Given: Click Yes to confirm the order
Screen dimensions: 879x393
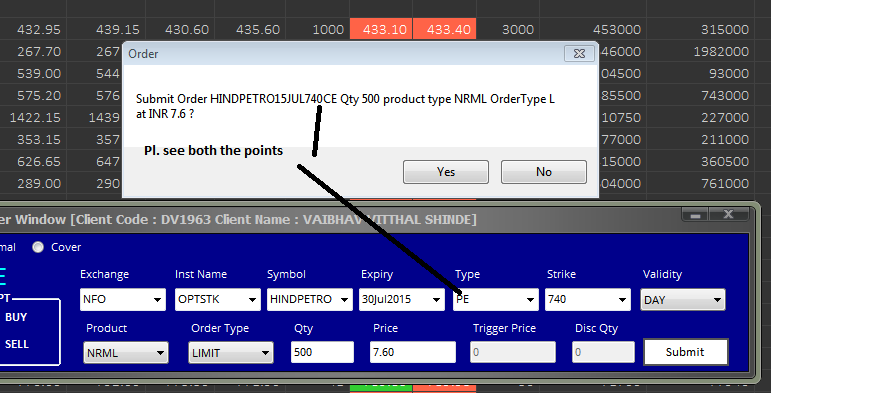Looking at the screenshot, I should [x=446, y=172].
